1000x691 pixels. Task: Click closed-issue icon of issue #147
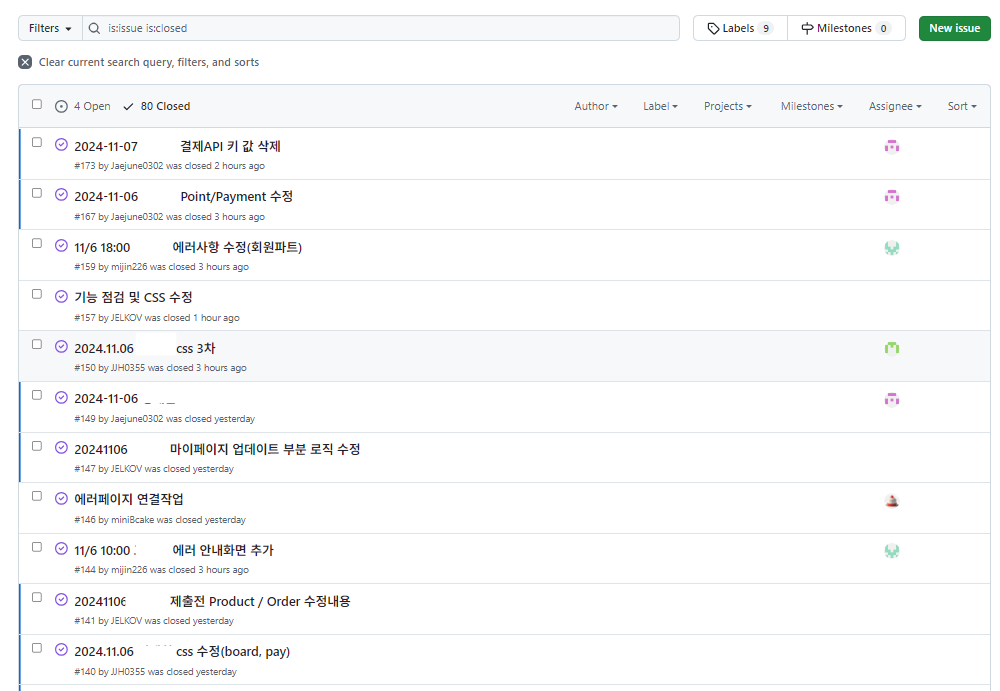coord(61,447)
